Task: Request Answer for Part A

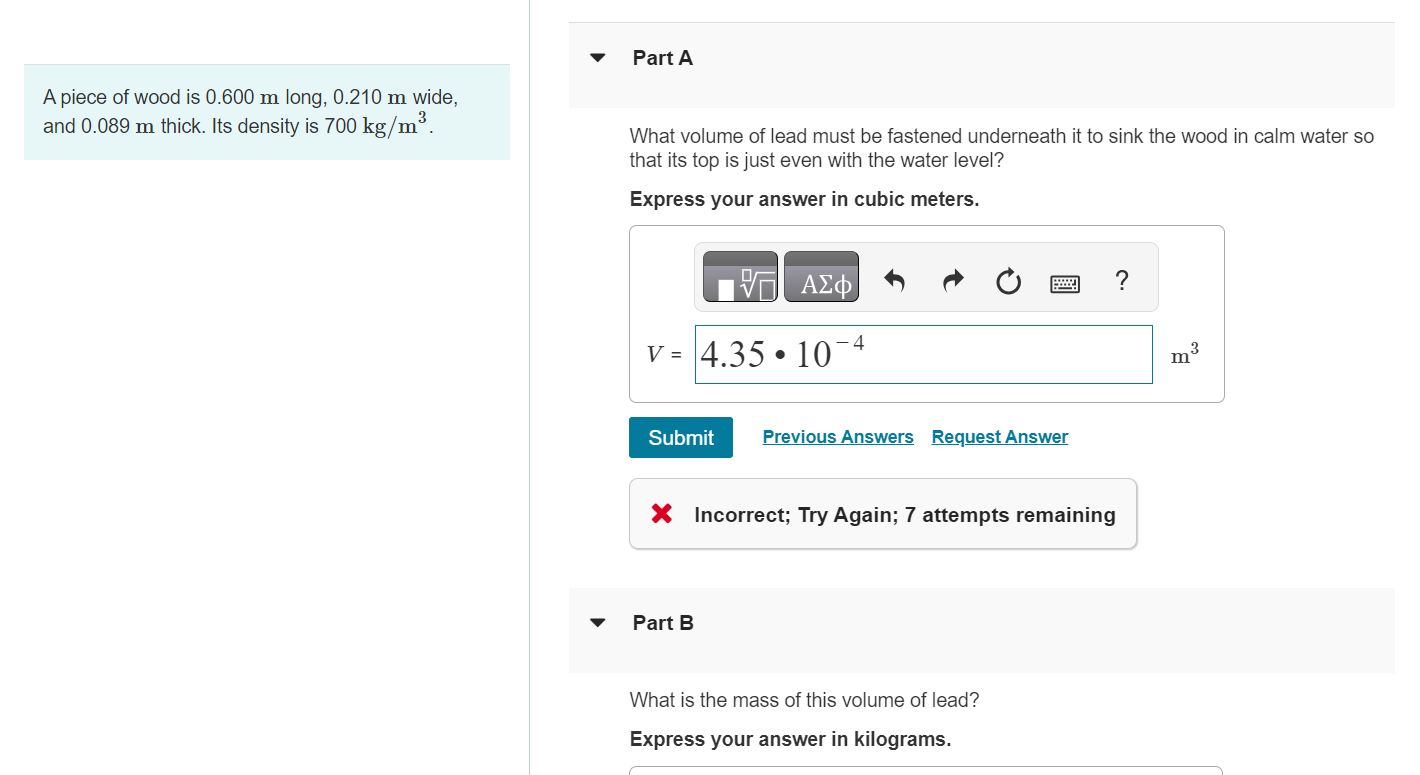Action: pos(999,436)
